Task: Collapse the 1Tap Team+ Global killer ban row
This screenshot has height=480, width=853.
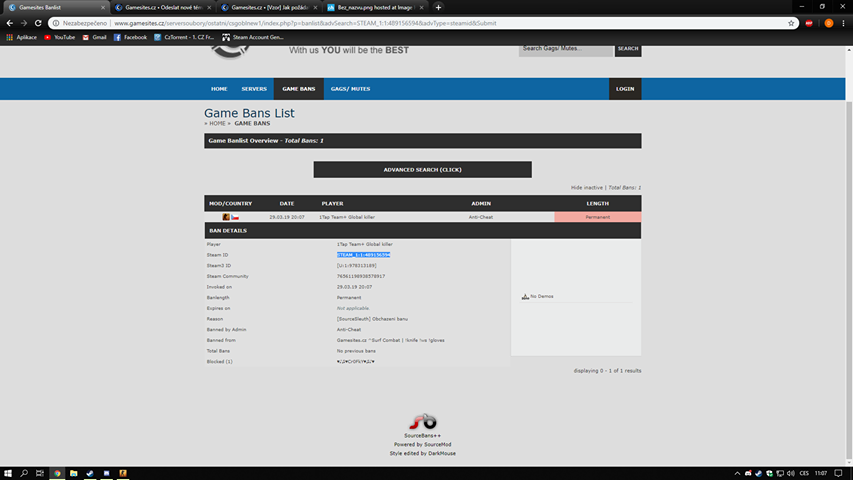Action: (423, 217)
